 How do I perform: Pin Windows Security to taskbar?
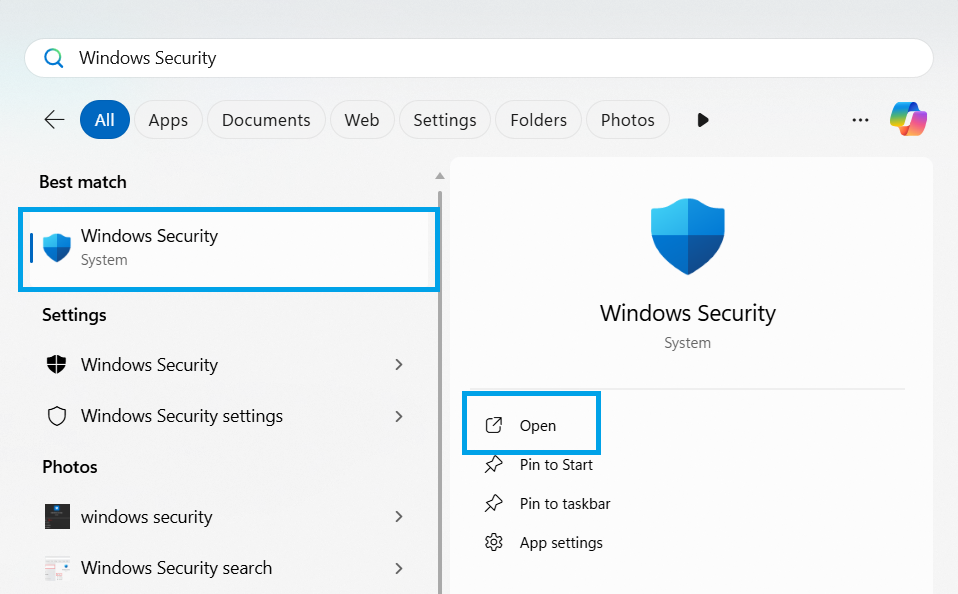[564, 504]
